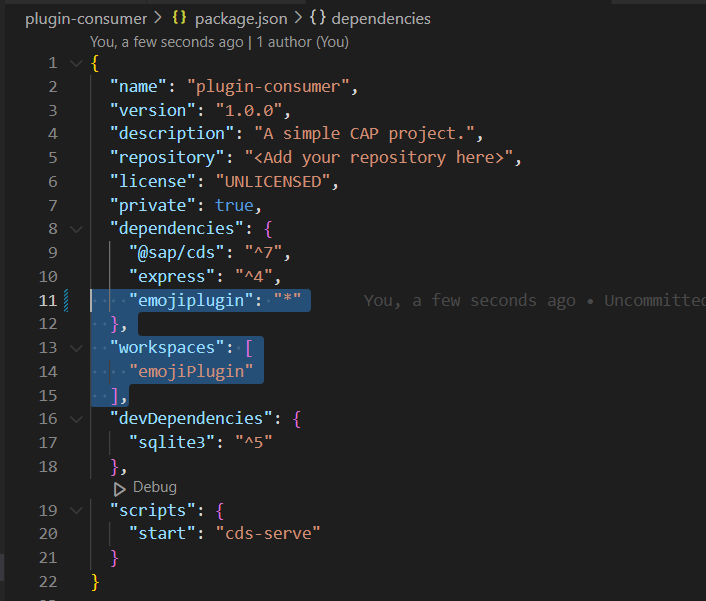Click the braces icon before dependencies breadcrumb
The height and width of the screenshot is (601, 706).
click(317, 18)
